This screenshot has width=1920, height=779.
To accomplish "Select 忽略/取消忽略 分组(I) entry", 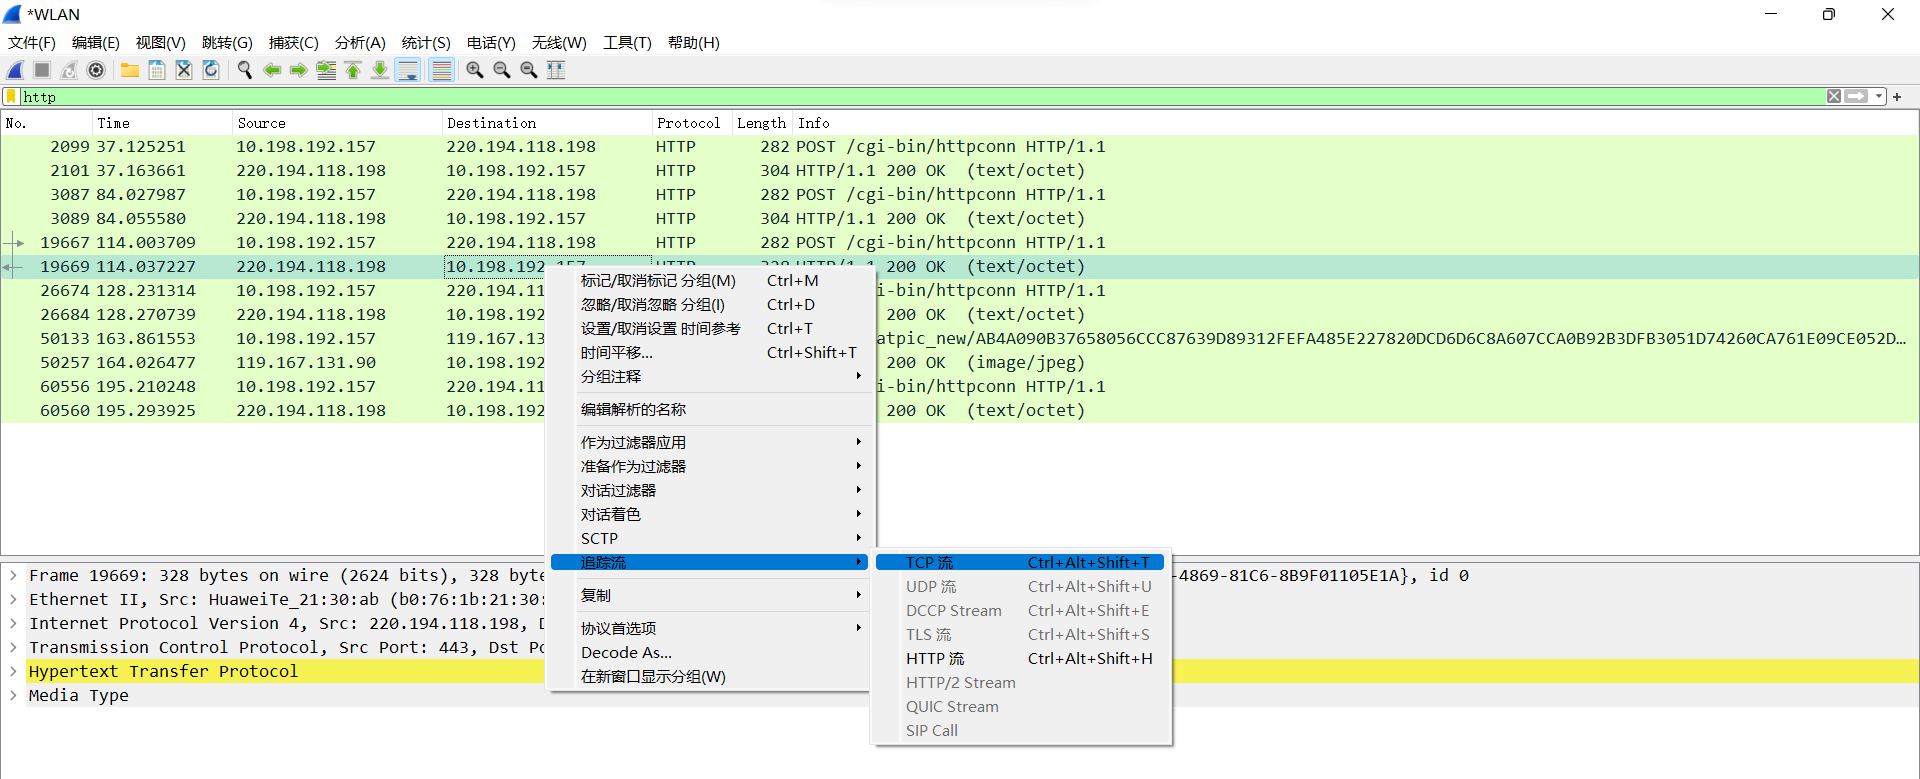I will point(709,305).
